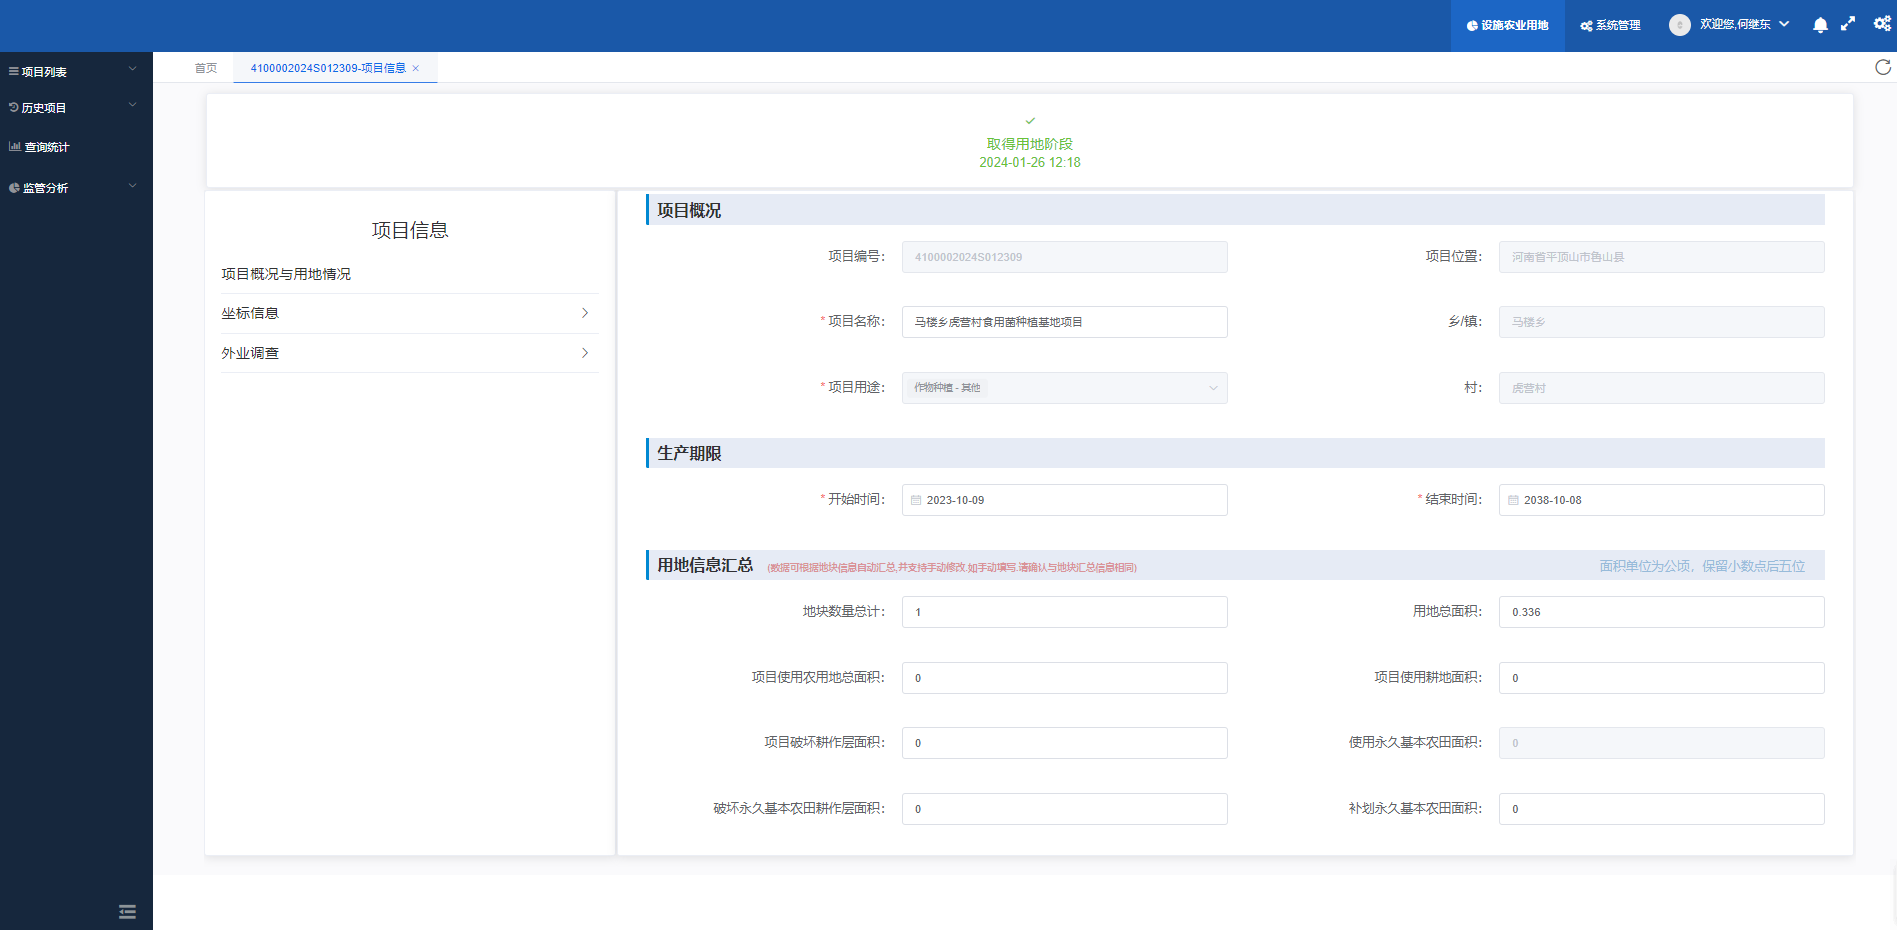Viewport: 1897px width, 930px height.
Task: Click the refresh icon beside the tab bar
Action: pyautogui.click(x=1882, y=67)
